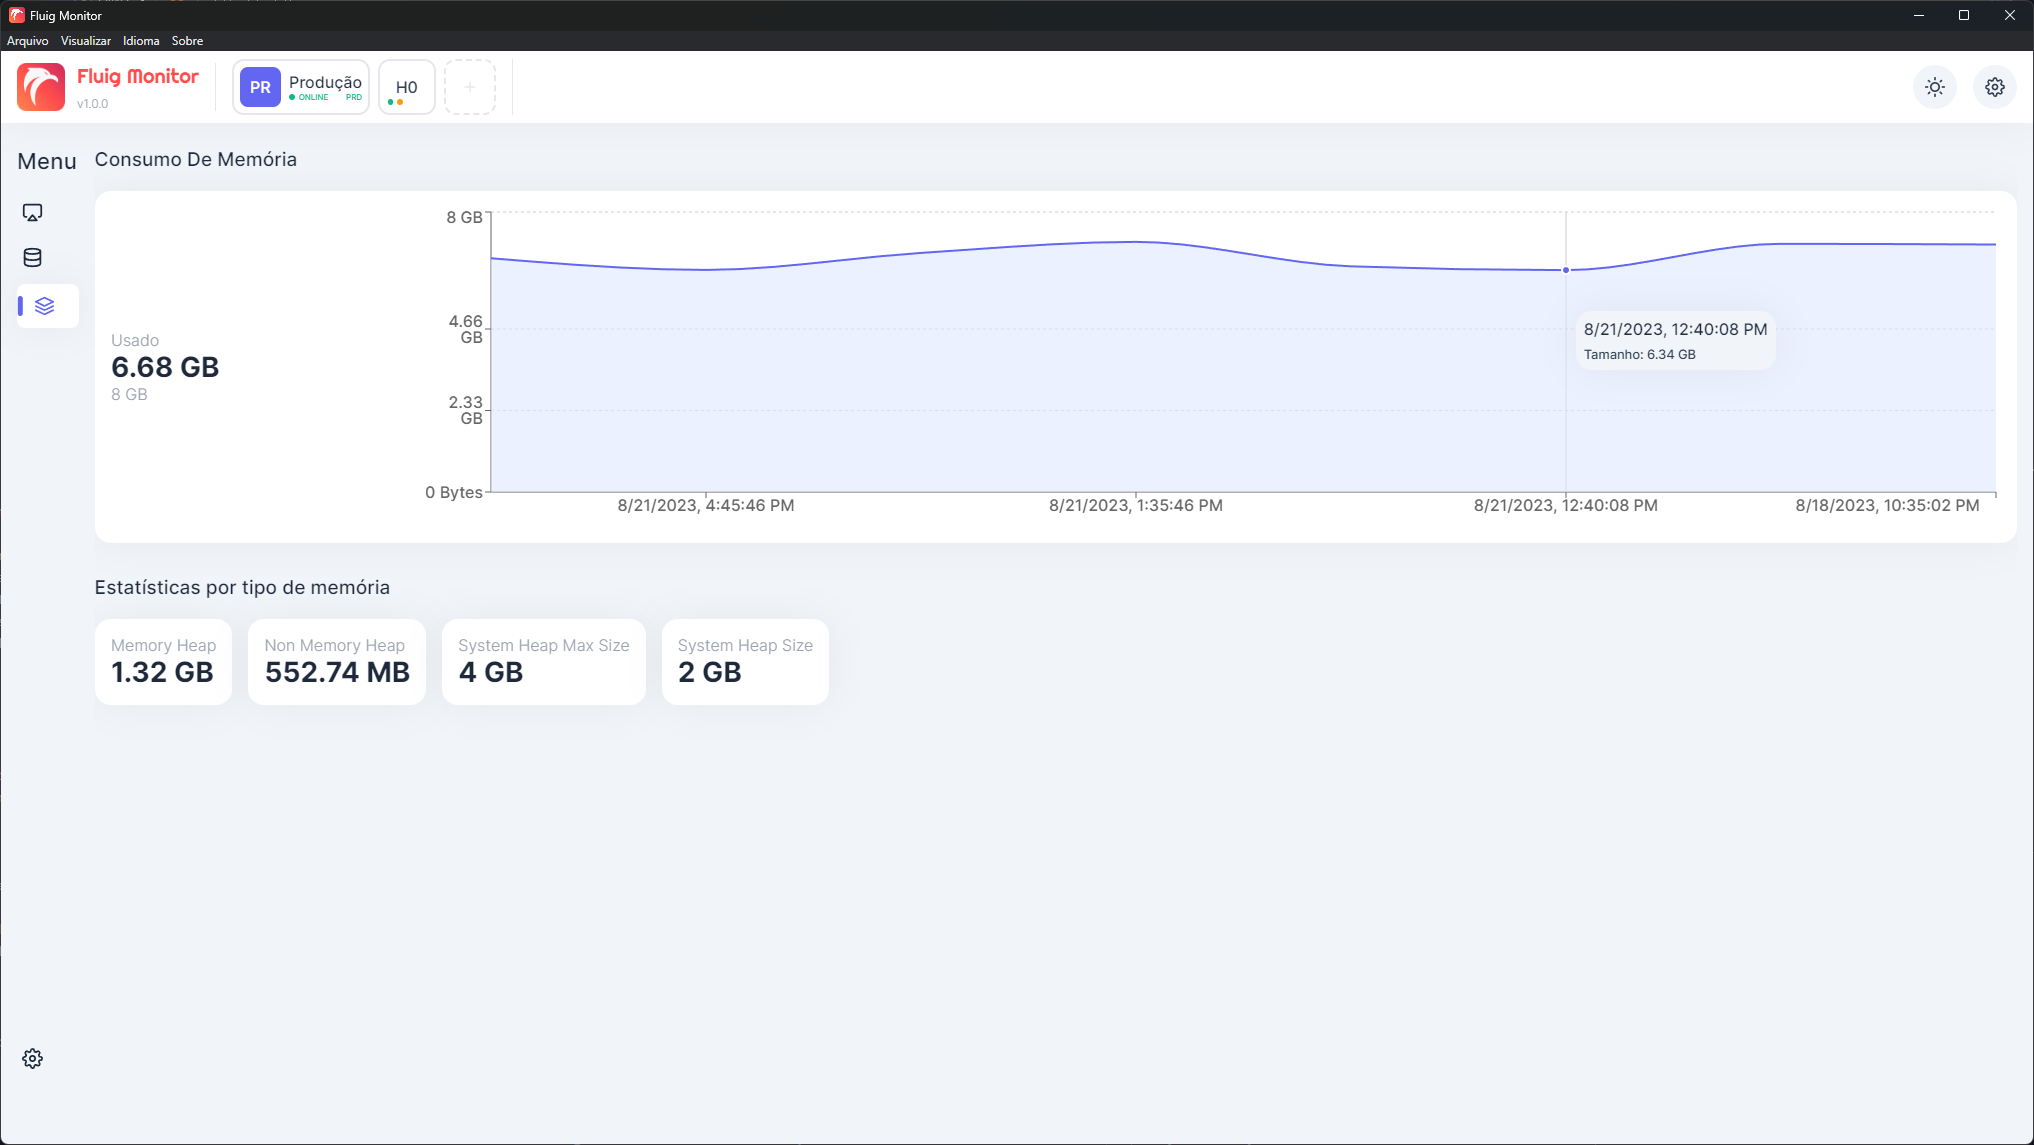Open settings gear in top-right header
This screenshot has width=2034, height=1145.
click(1995, 87)
